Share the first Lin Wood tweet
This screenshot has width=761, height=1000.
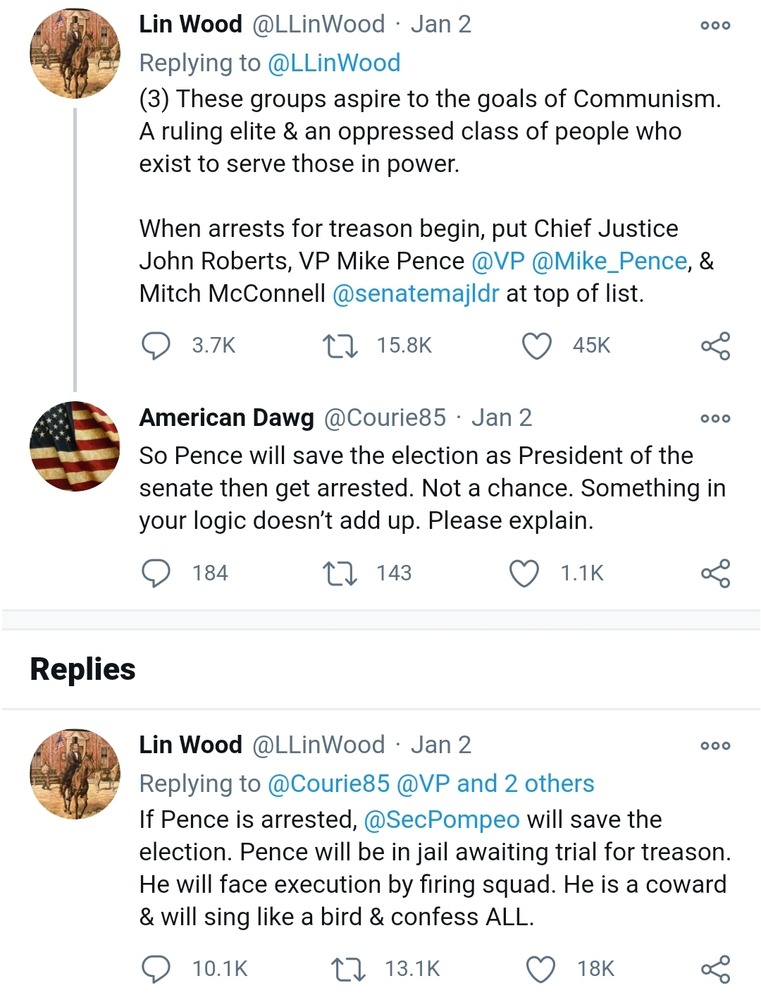715,346
